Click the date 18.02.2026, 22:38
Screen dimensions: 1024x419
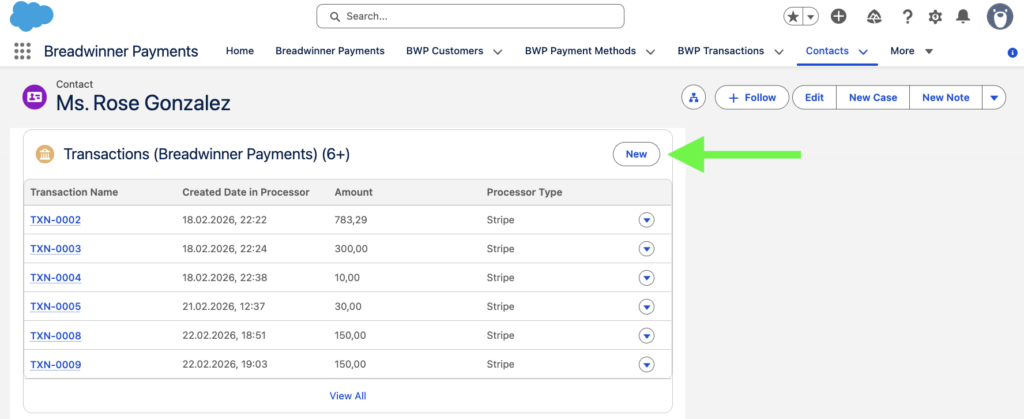coord(224,278)
